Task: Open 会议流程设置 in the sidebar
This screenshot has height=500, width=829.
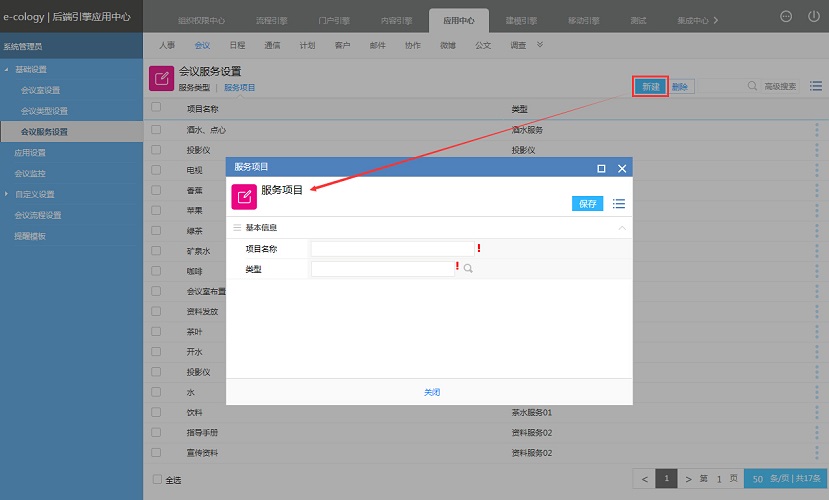Action: (38, 215)
